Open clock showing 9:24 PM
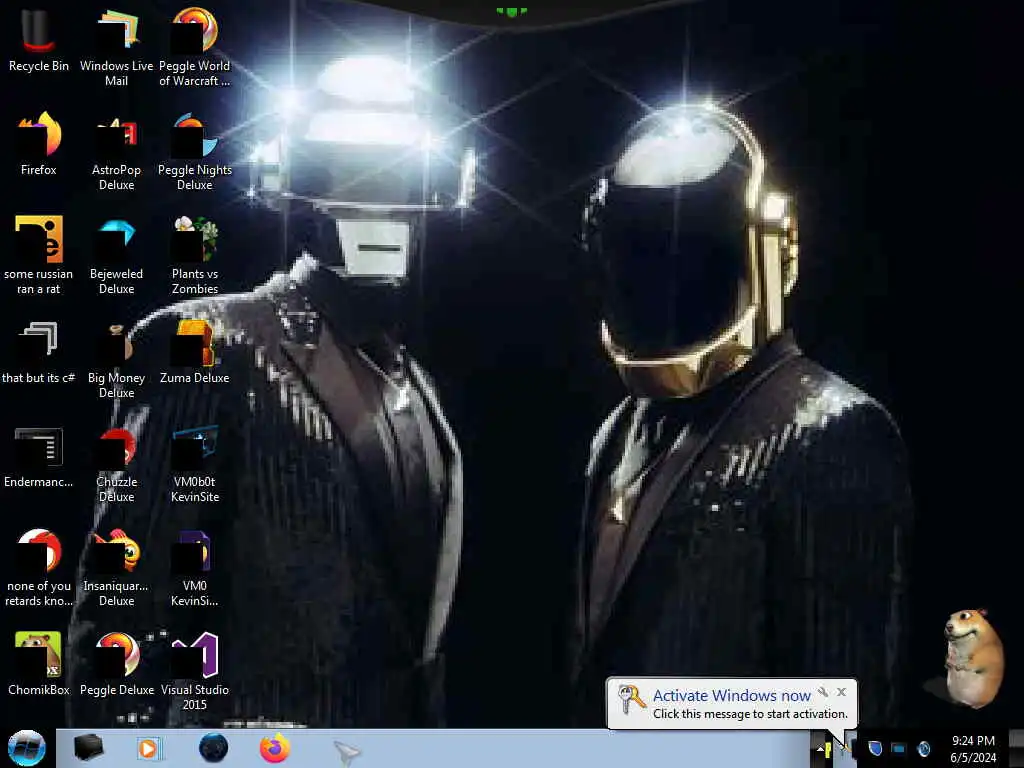The height and width of the screenshot is (768, 1024). point(973,749)
